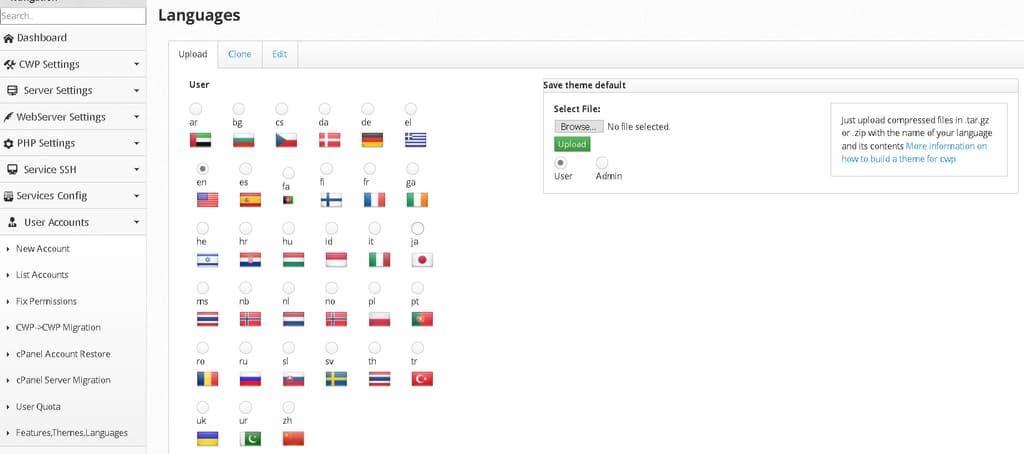Open Features,Themes,Languages page

pyautogui.click(x=72, y=432)
